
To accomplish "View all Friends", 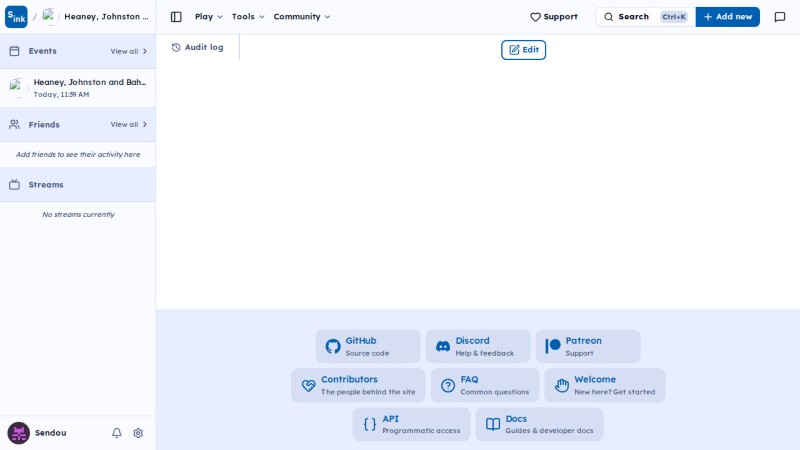I will coord(129,124).
